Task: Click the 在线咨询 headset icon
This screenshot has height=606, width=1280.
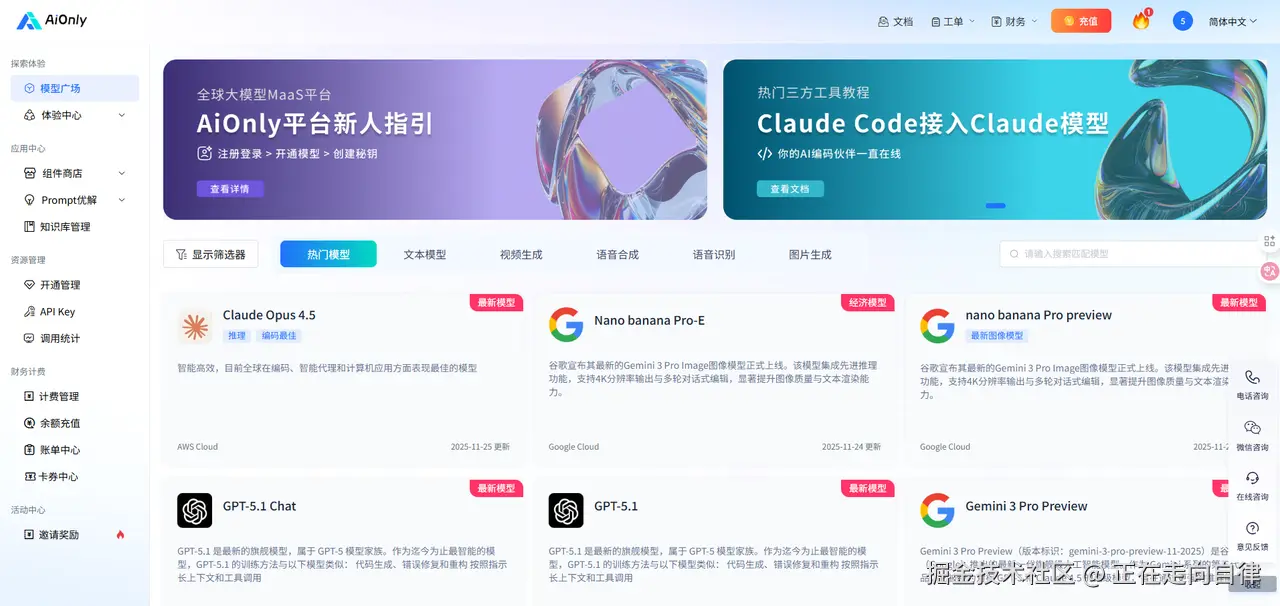Action: coord(1252,477)
